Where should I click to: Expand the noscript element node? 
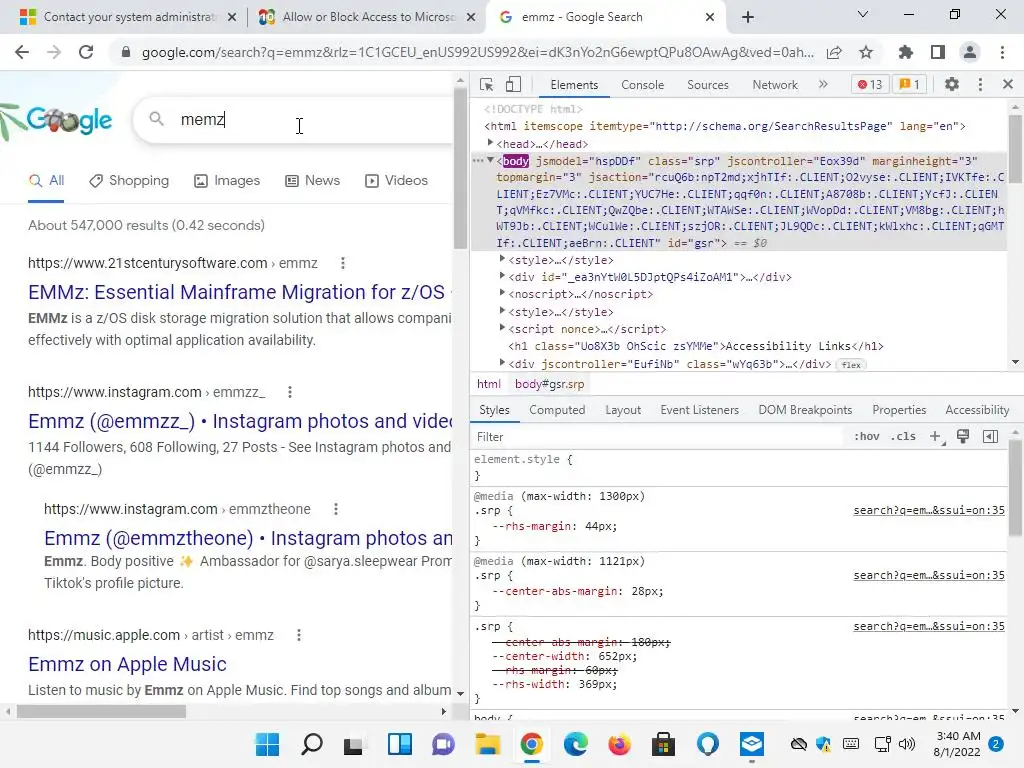tap(502, 293)
